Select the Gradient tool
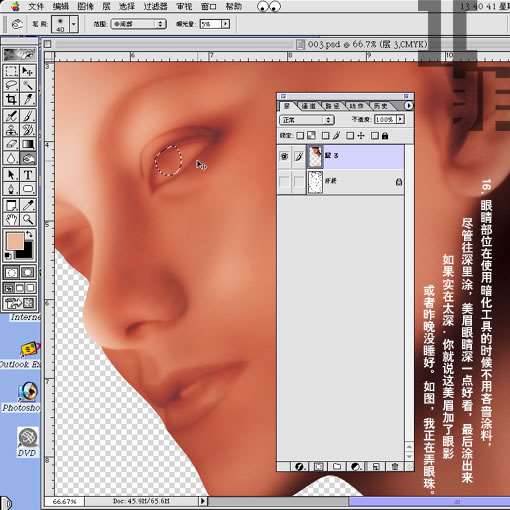This screenshot has height=510, width=510. click(28, 144)
